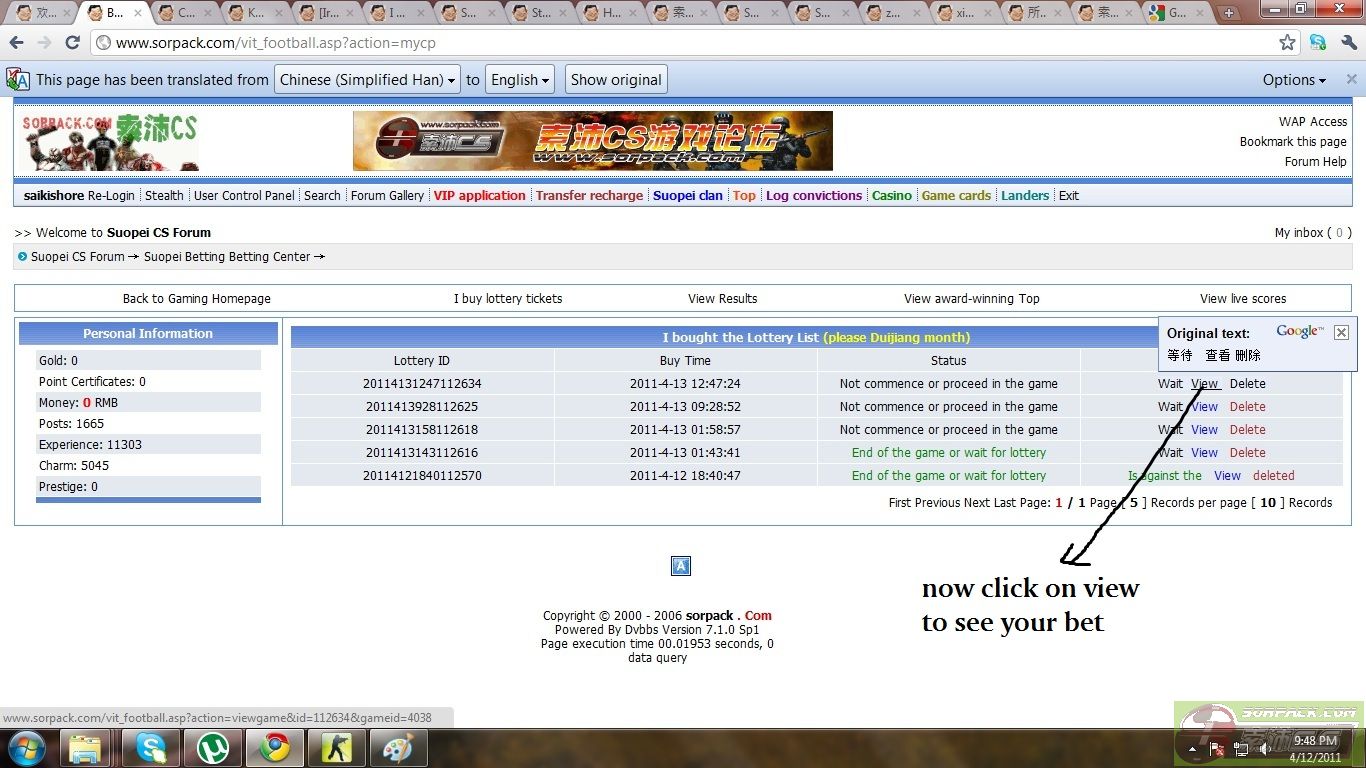This screenshot has width=1366, height=768.
Task: Close the Original text translation popup
Action: pos(1341,332)
